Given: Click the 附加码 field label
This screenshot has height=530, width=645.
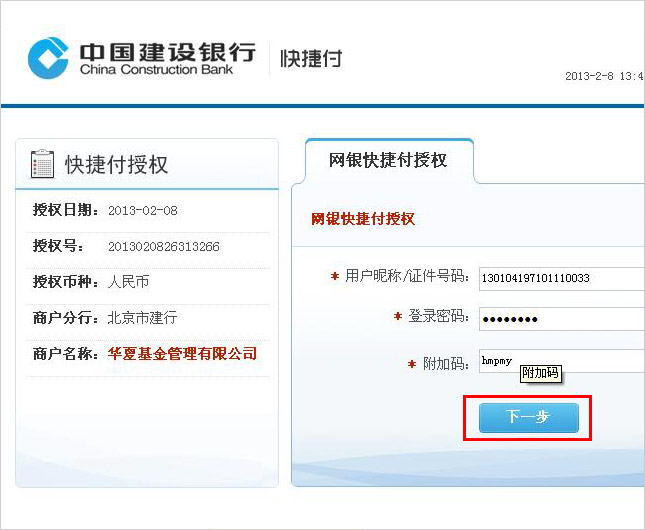Looking at the screenshot, I should click(446, 364).
